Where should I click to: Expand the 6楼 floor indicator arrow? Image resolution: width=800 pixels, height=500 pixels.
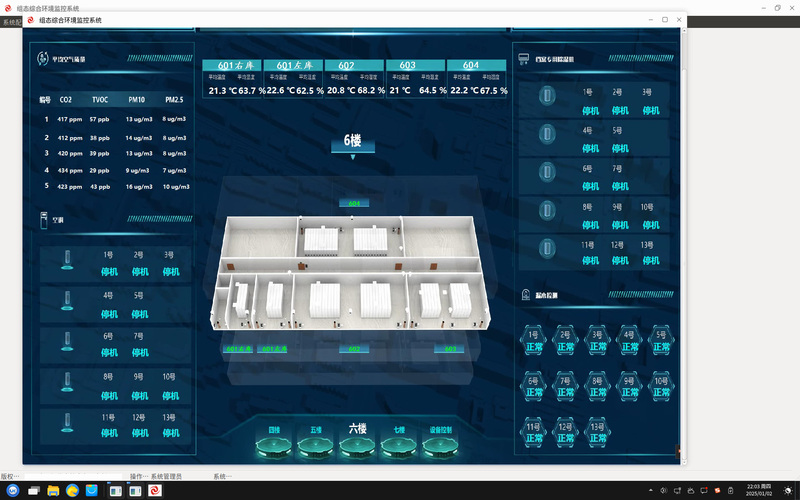(x=353, y=157)
